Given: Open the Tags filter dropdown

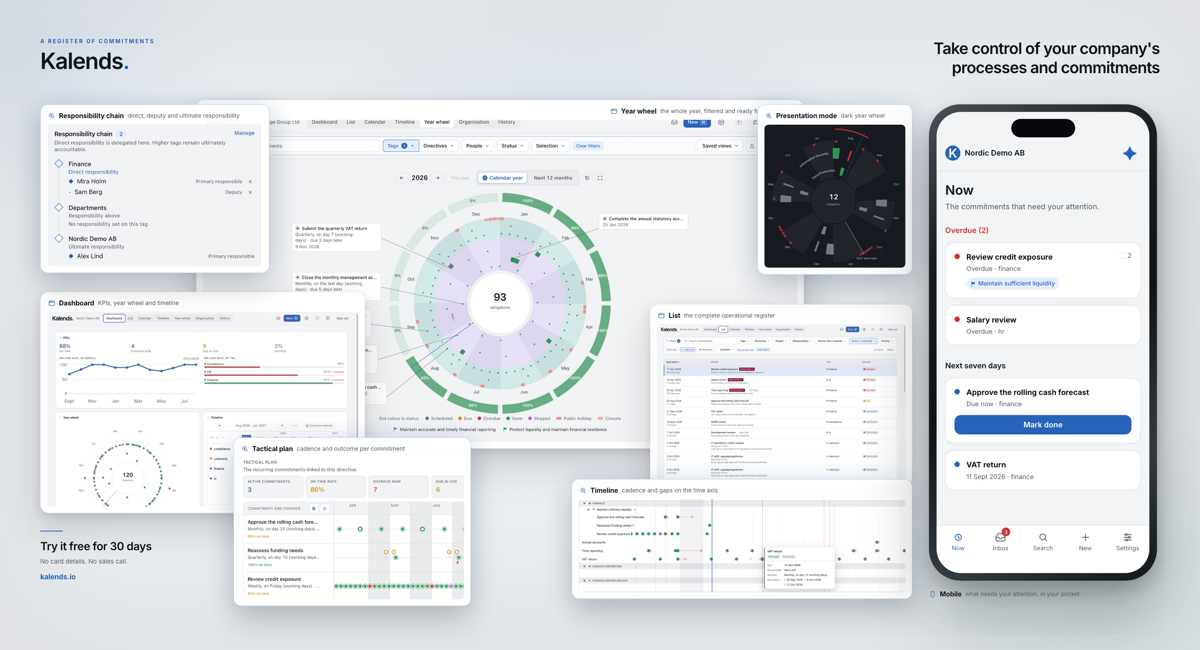Looking at the screenshot, I should [x=400, y=146].
